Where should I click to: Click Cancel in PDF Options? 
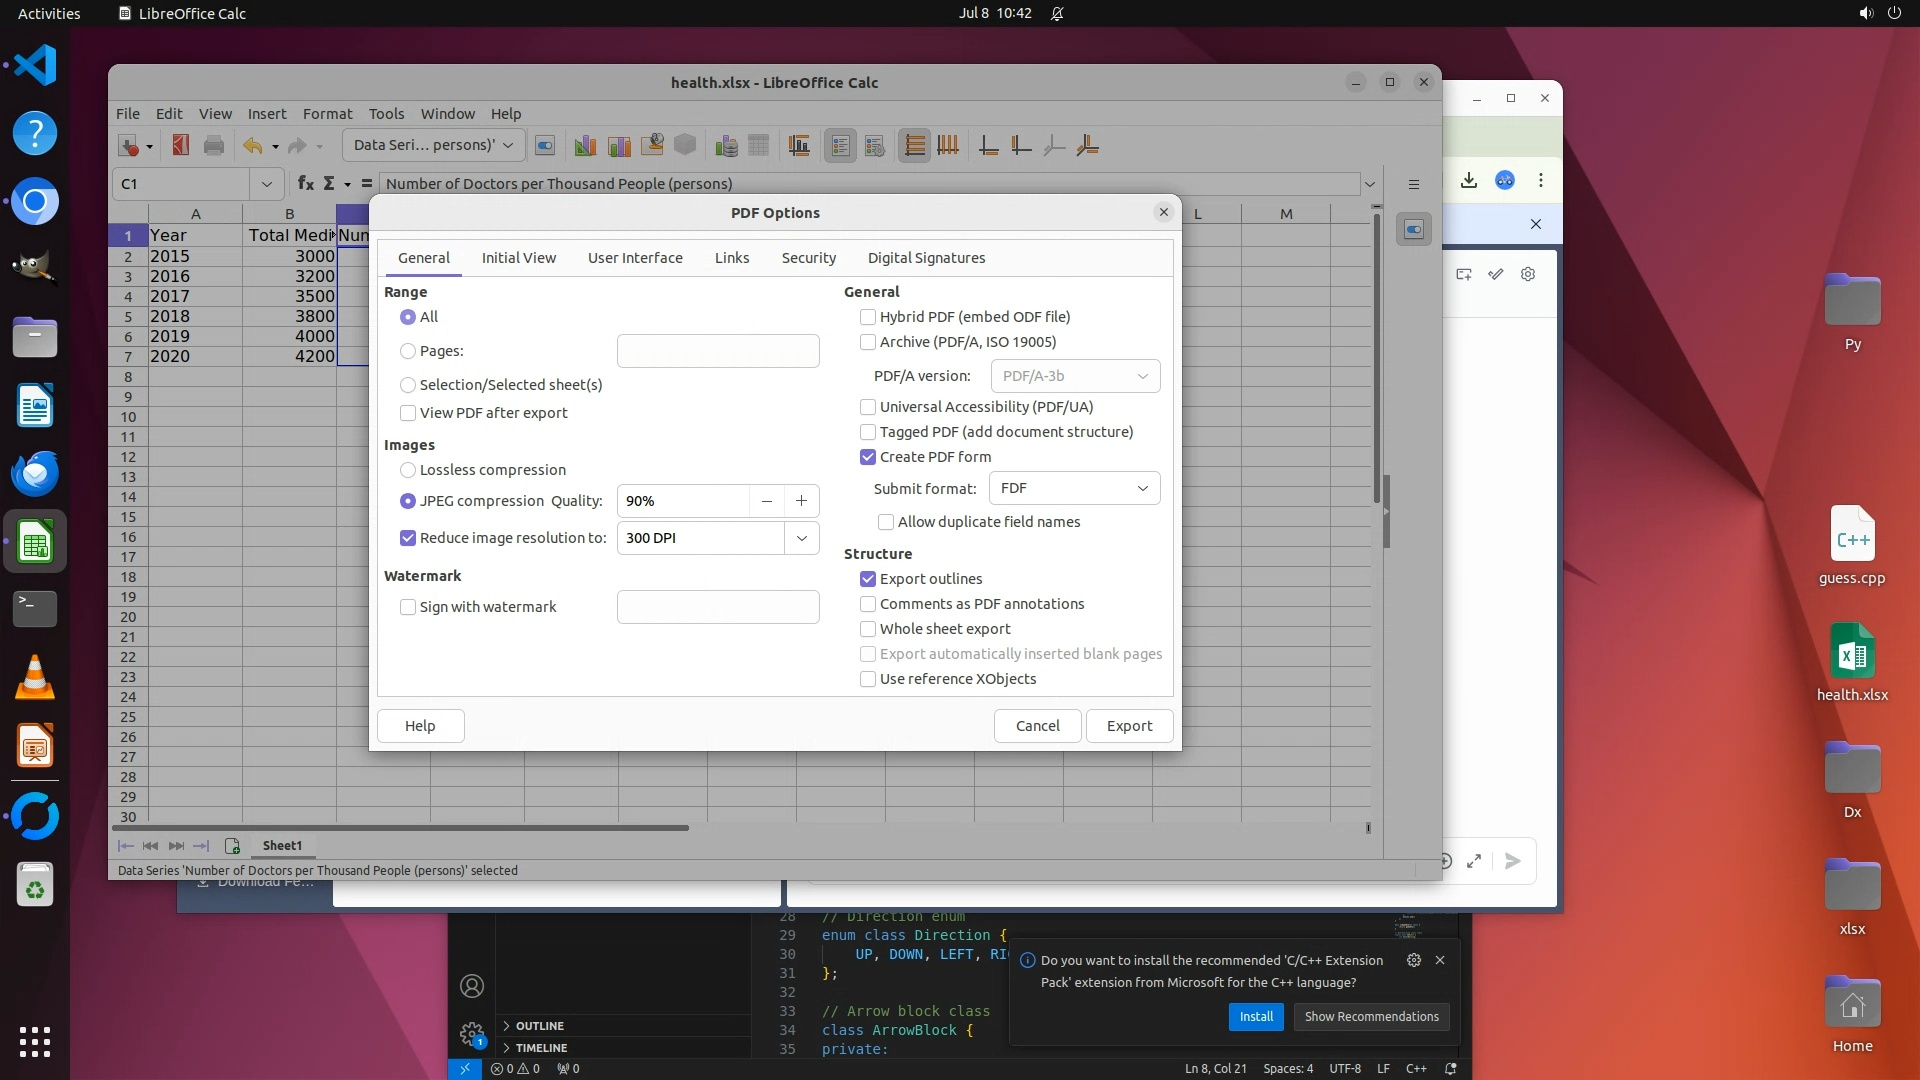1037,726
